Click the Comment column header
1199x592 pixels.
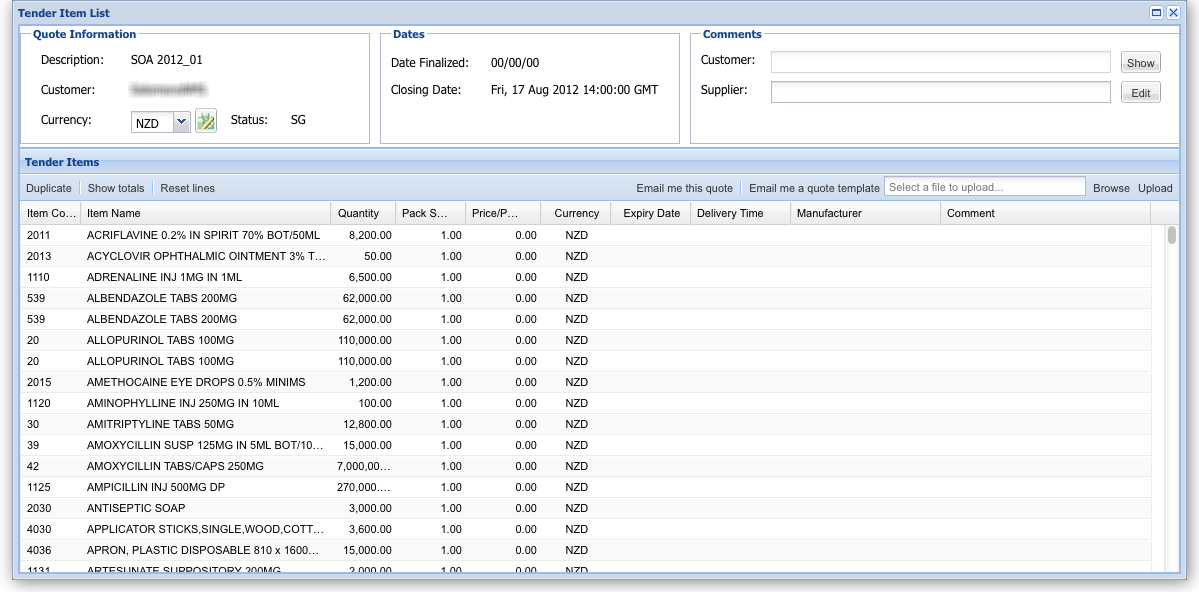click(x=1045, y=213)
